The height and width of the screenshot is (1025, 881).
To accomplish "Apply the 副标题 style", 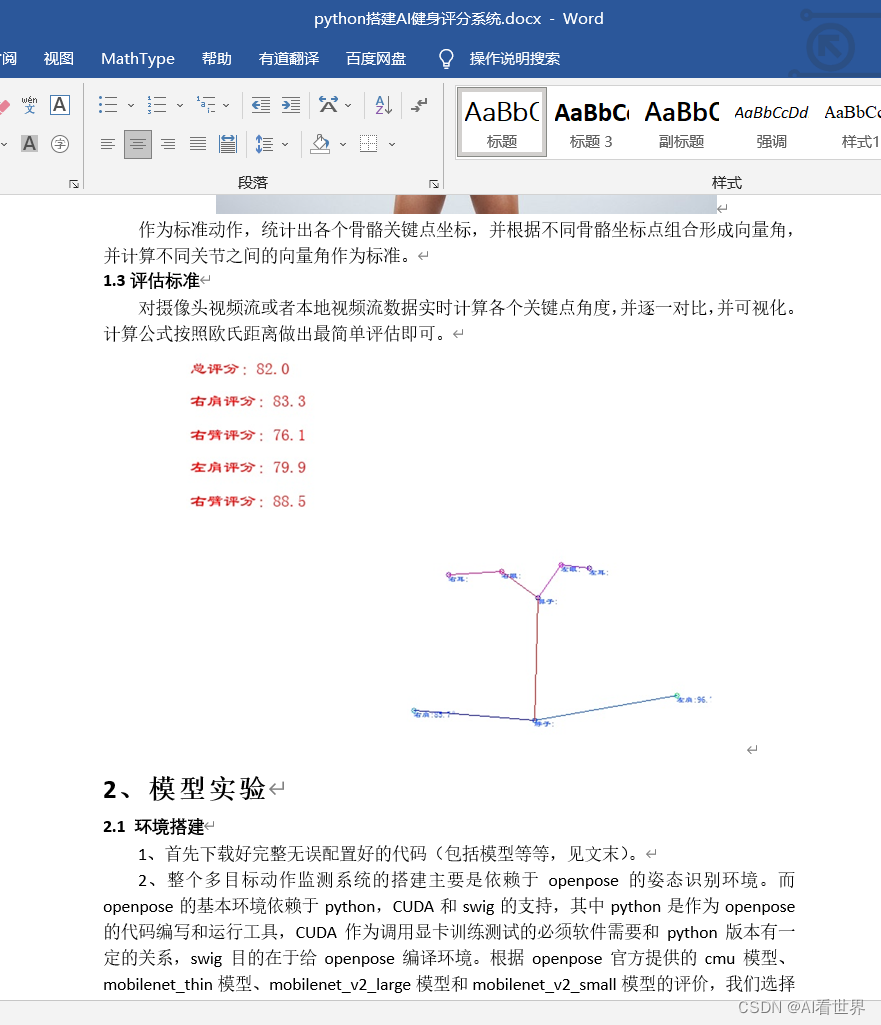I will [x=681, y=120].
